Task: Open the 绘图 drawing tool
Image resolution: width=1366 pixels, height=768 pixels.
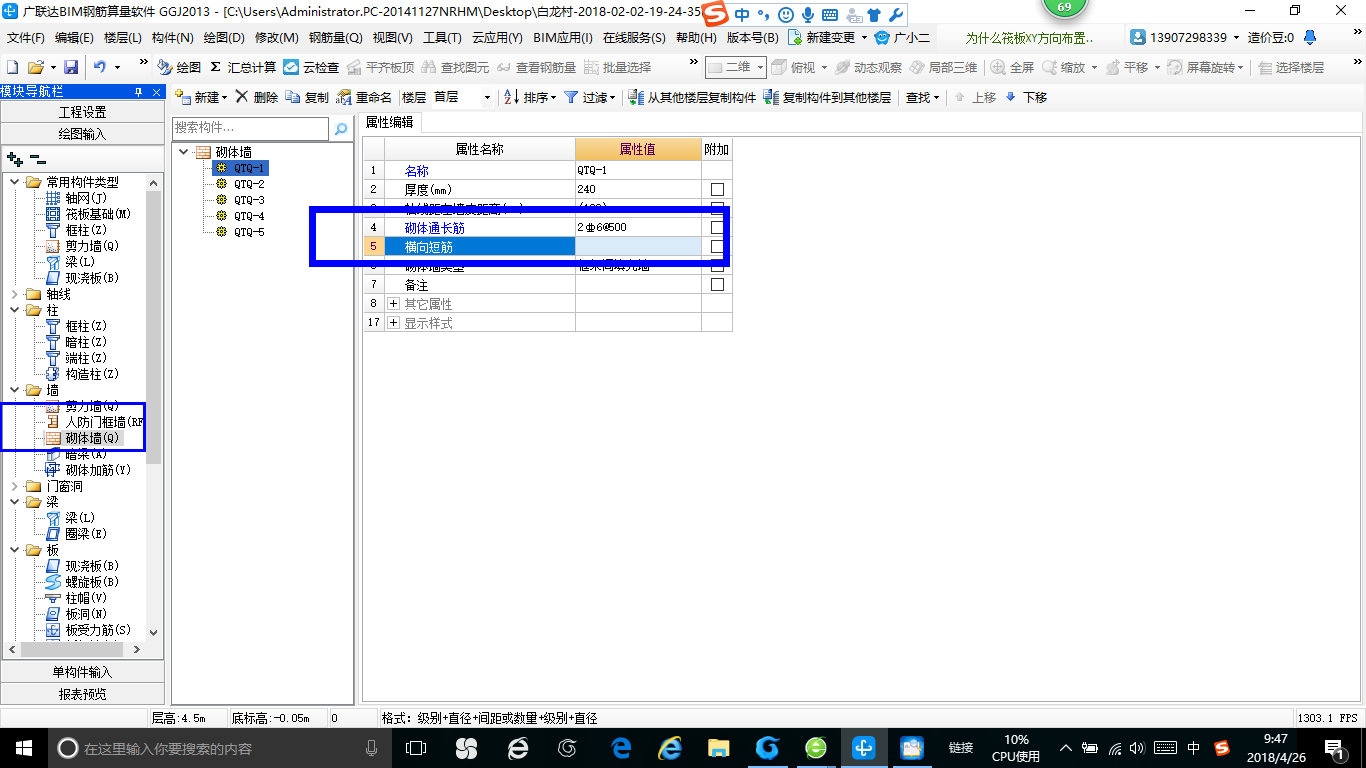Action: [180, 67]
